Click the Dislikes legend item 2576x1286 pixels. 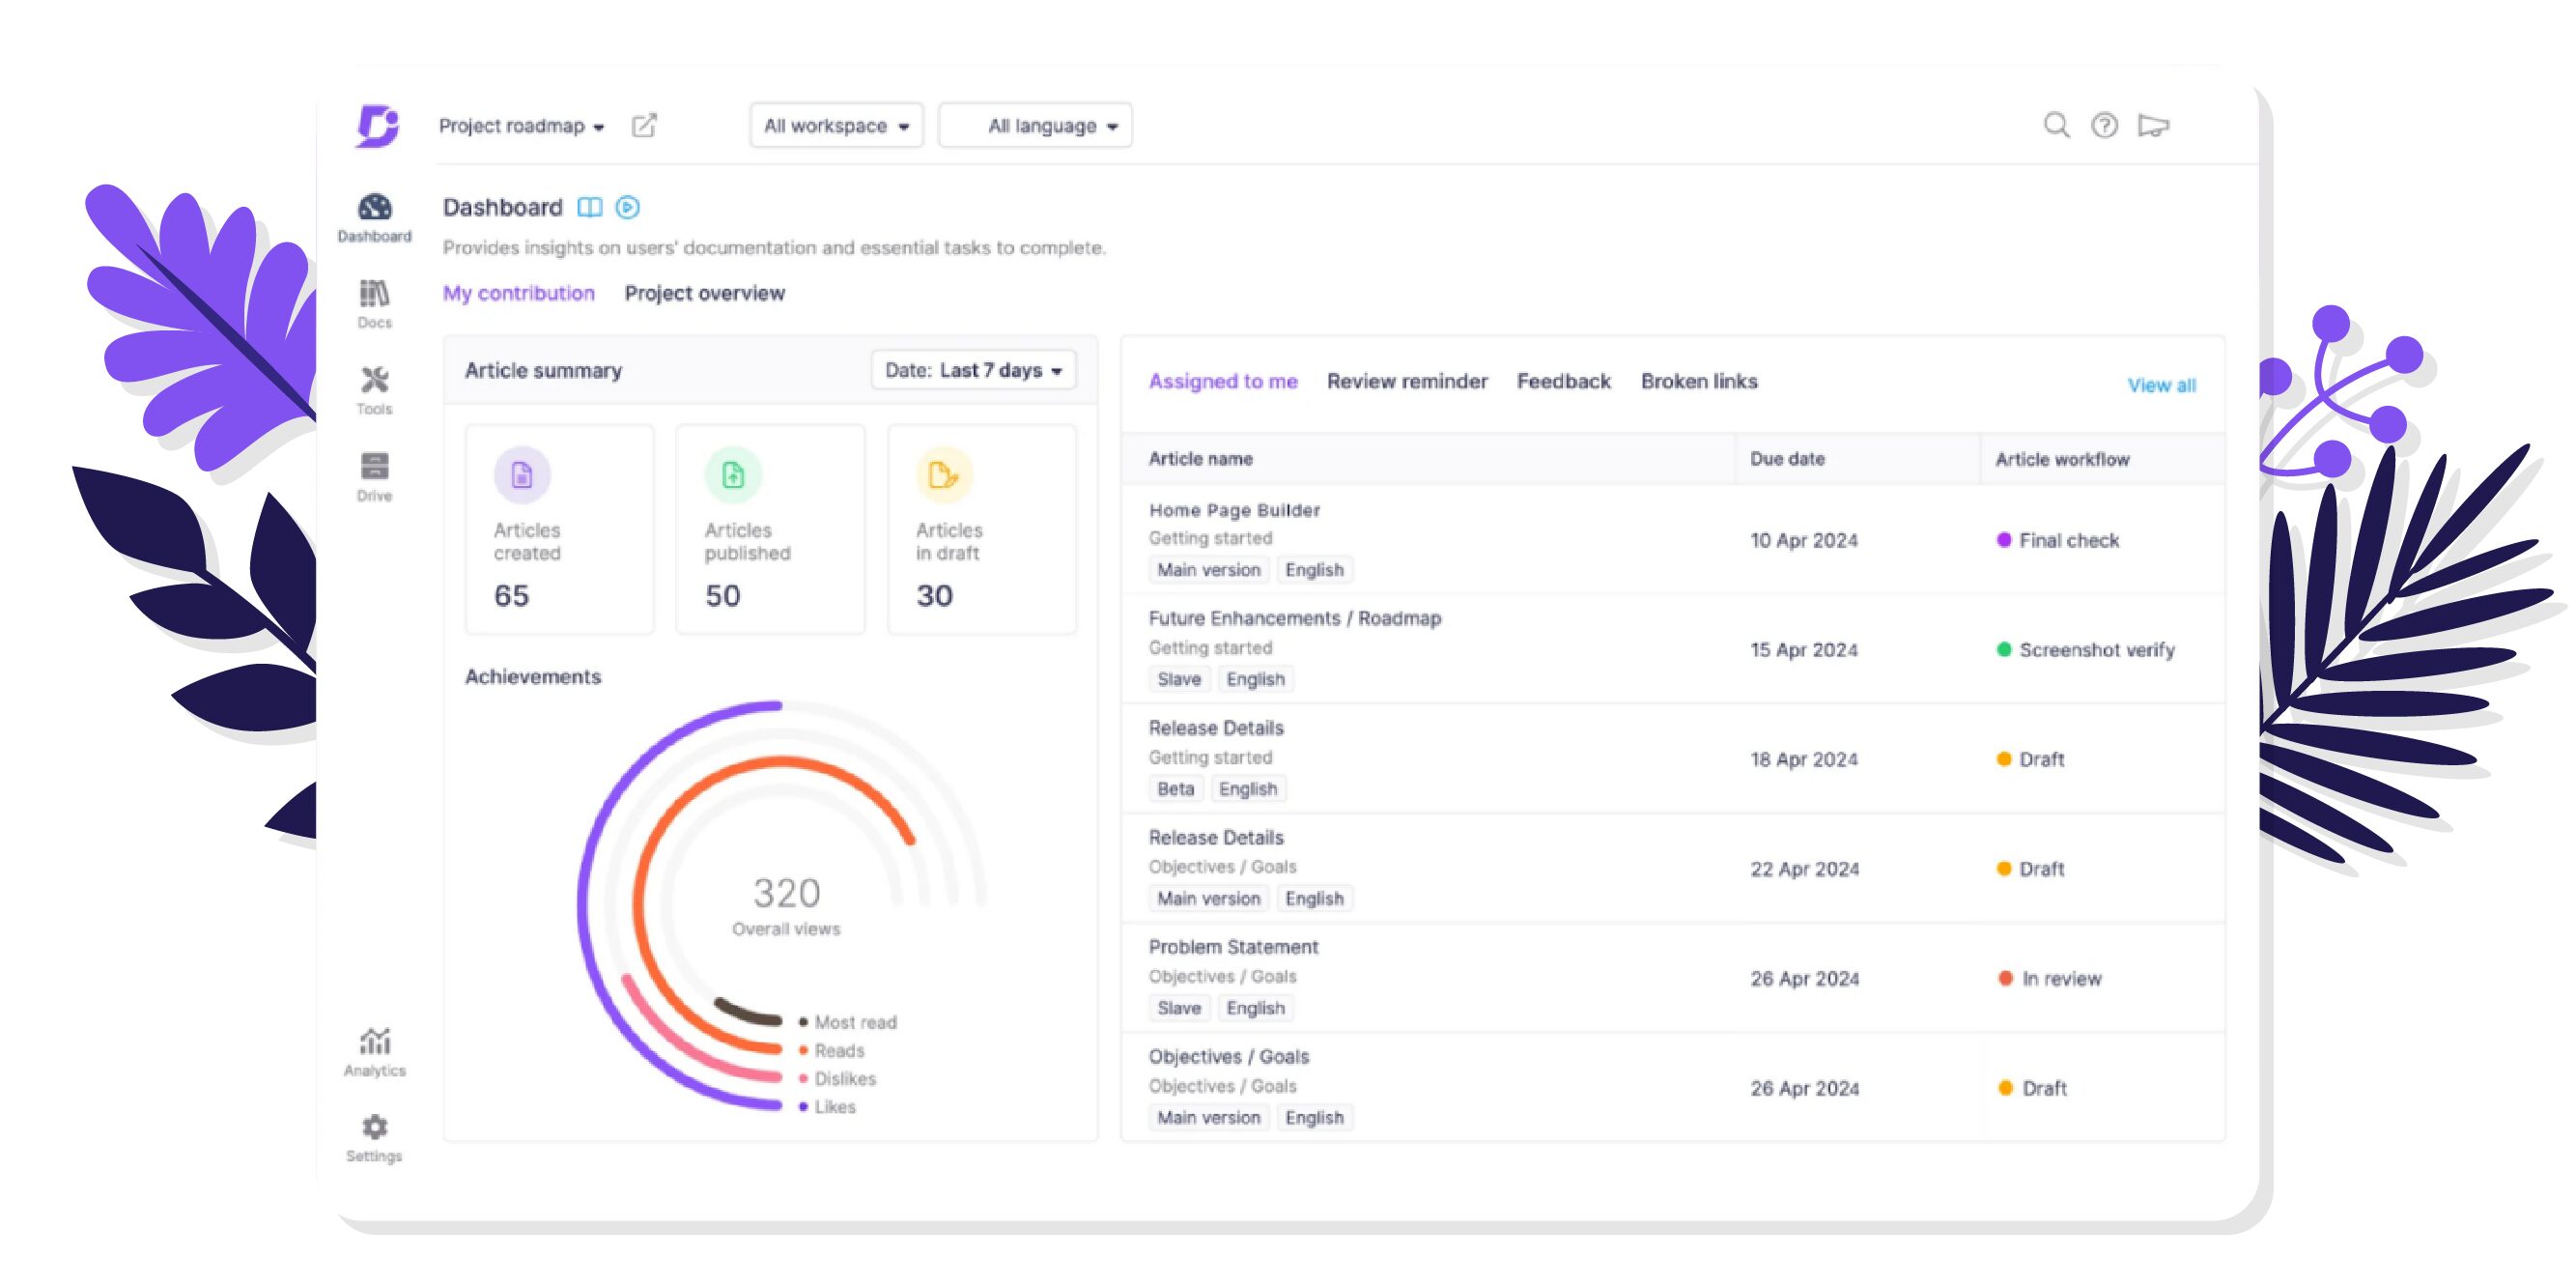pyautogui.click(x=837, y=1079)
